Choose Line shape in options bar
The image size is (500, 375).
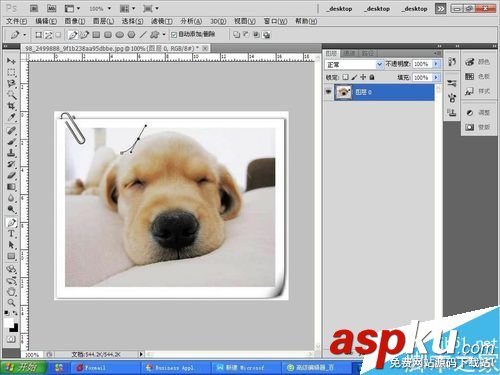[143, 34]
